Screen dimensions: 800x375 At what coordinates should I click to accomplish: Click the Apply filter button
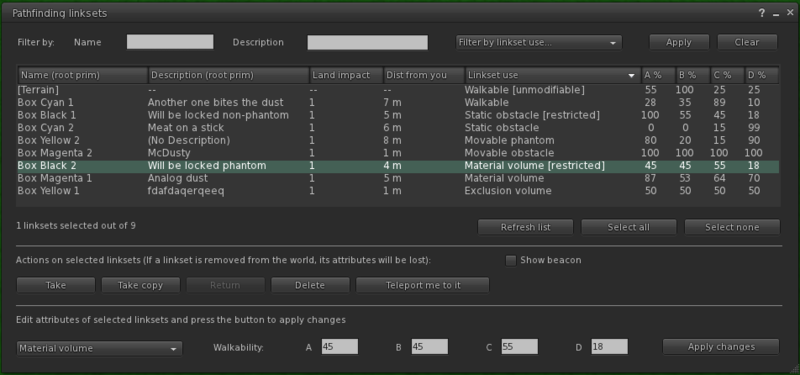679,42
